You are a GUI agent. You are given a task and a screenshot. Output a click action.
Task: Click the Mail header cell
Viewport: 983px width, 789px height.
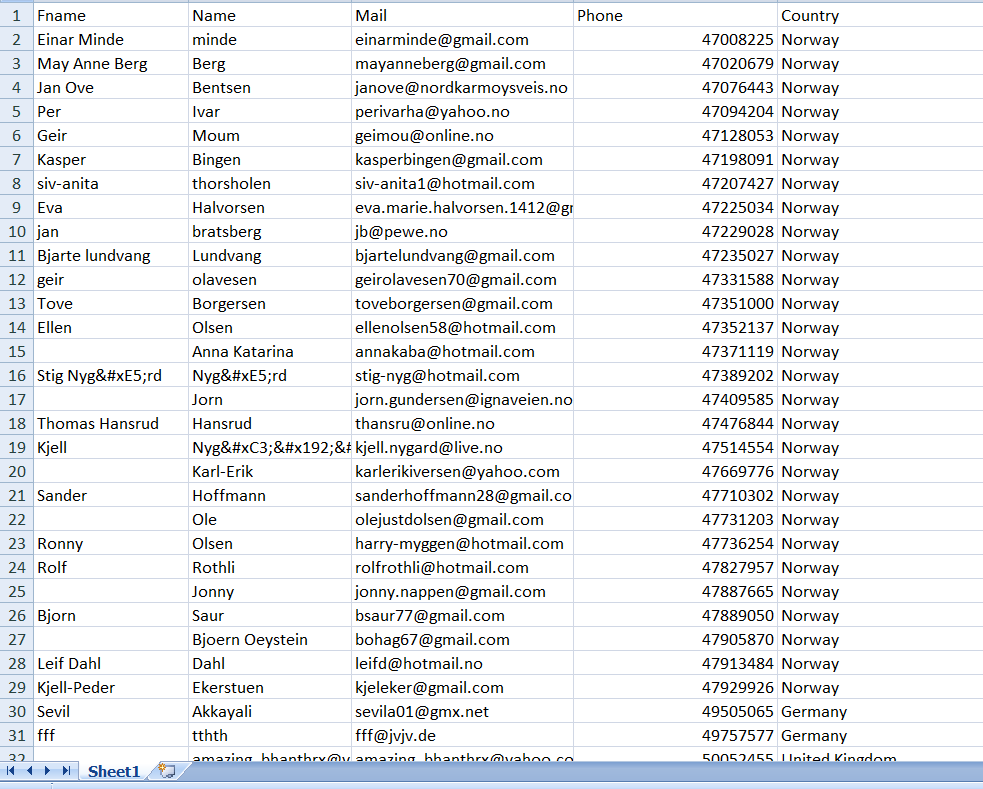click(x=463, y=15)
